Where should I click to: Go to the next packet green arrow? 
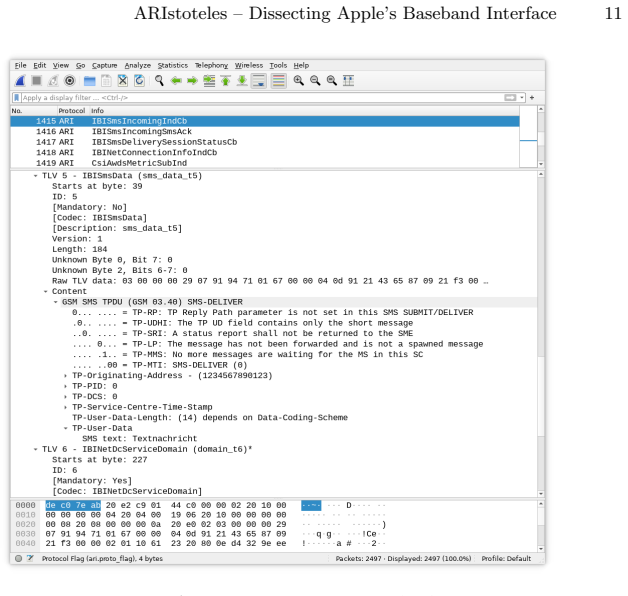(x=192, y=81)
